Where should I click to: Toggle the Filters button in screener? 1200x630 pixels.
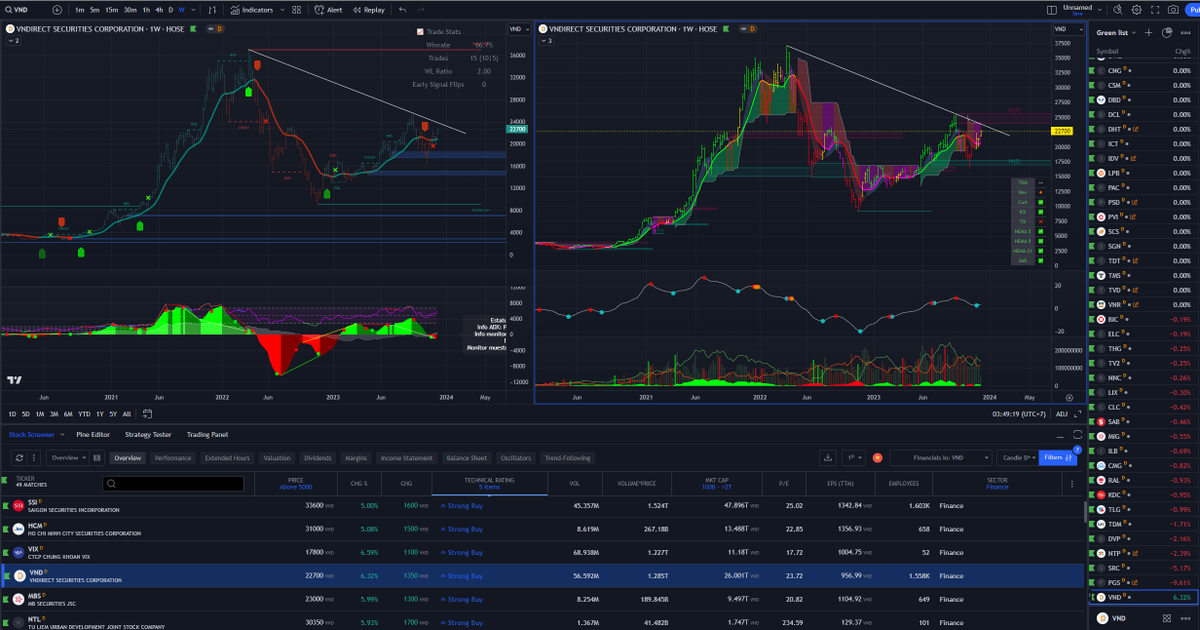[1057, 458]
